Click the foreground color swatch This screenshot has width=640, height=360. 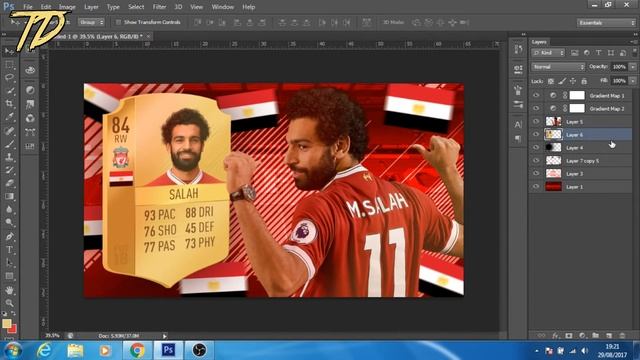(6, 323)
